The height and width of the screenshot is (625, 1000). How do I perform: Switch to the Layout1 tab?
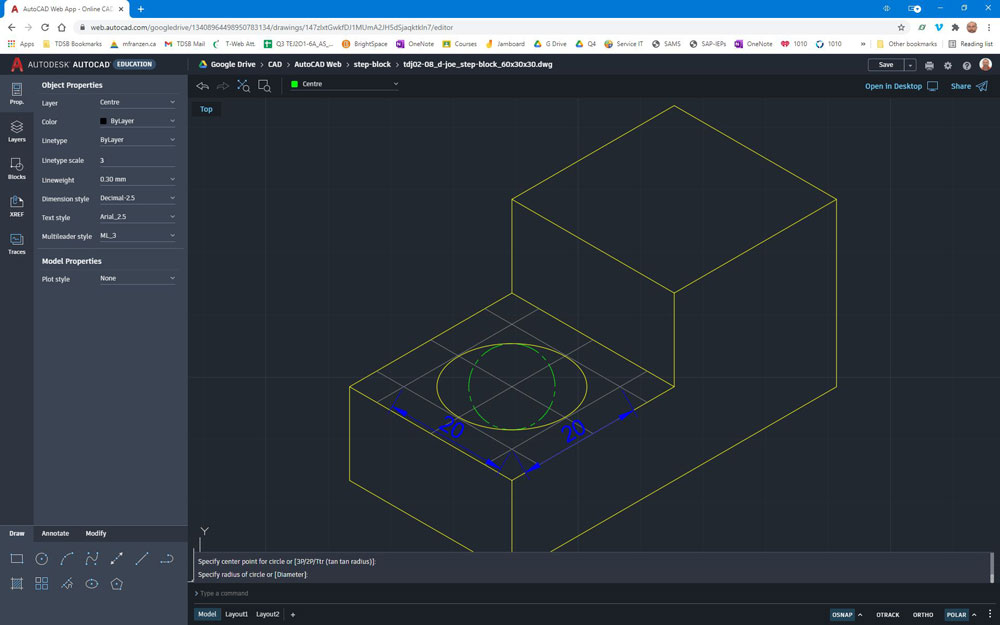(x=236, y=614)
